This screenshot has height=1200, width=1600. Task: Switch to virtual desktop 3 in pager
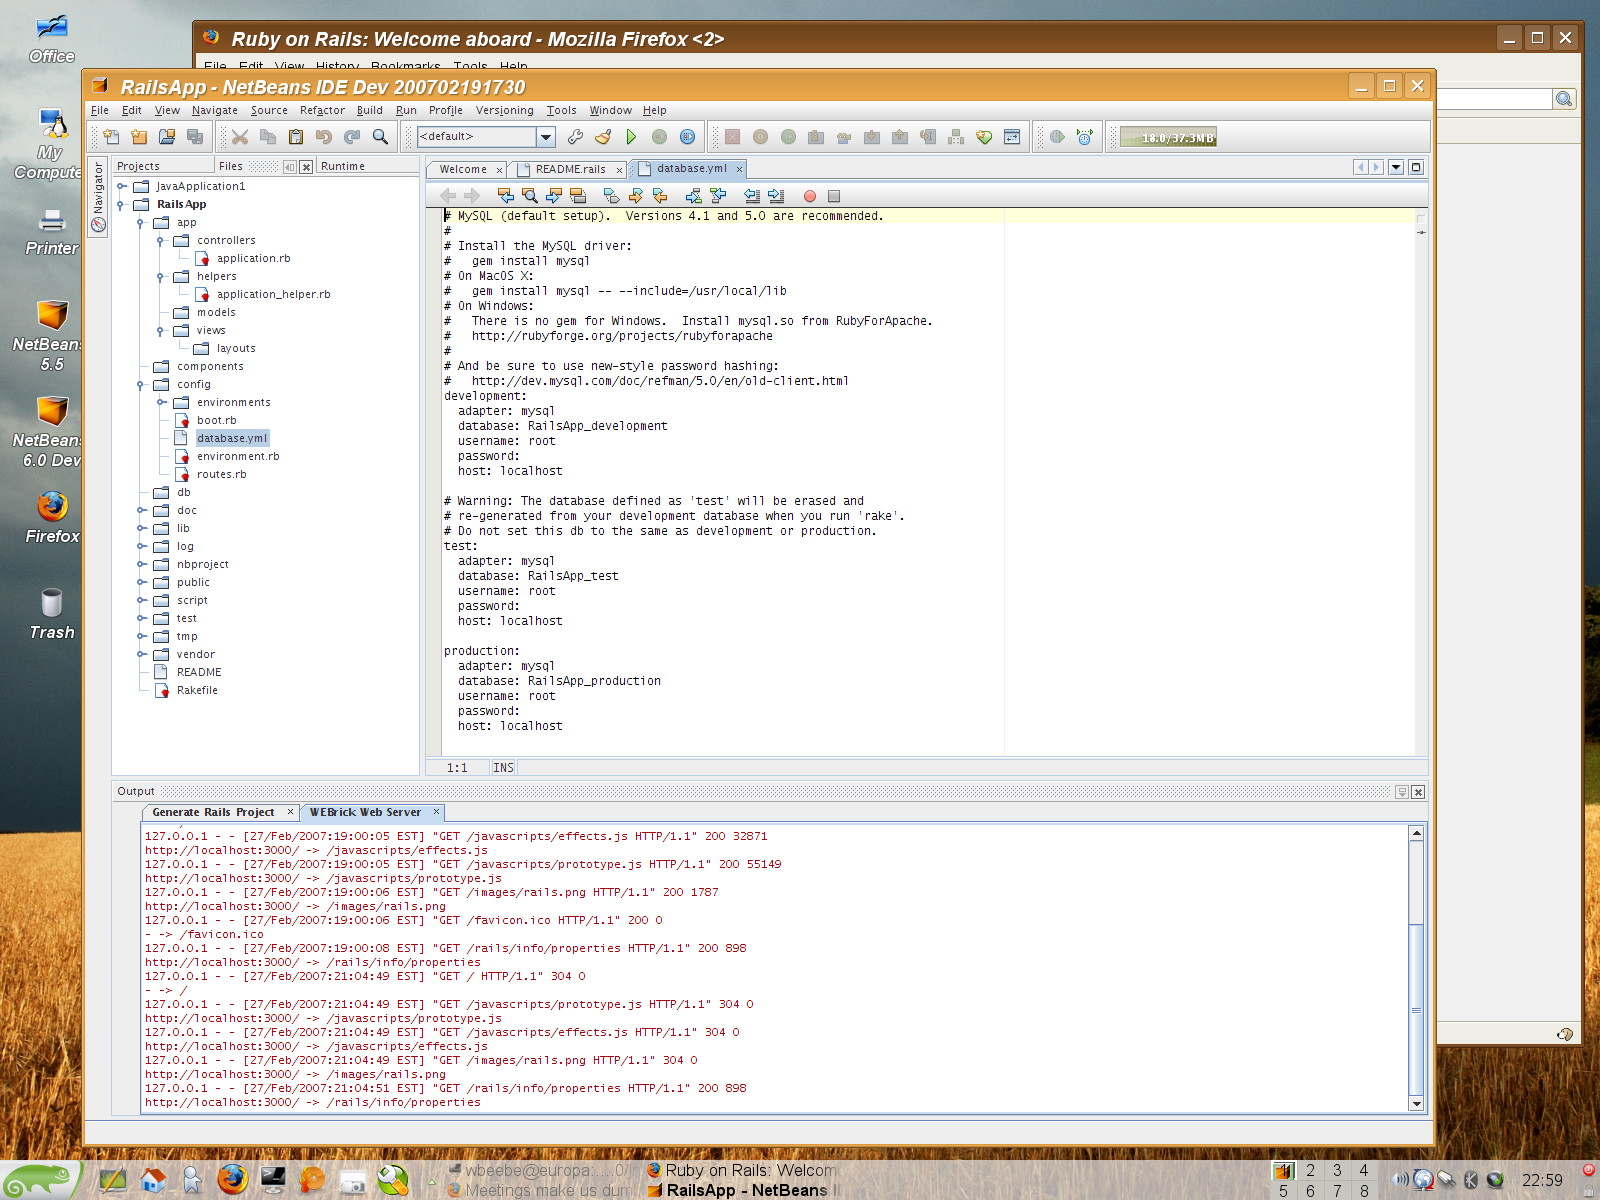click(1337, 1170)
